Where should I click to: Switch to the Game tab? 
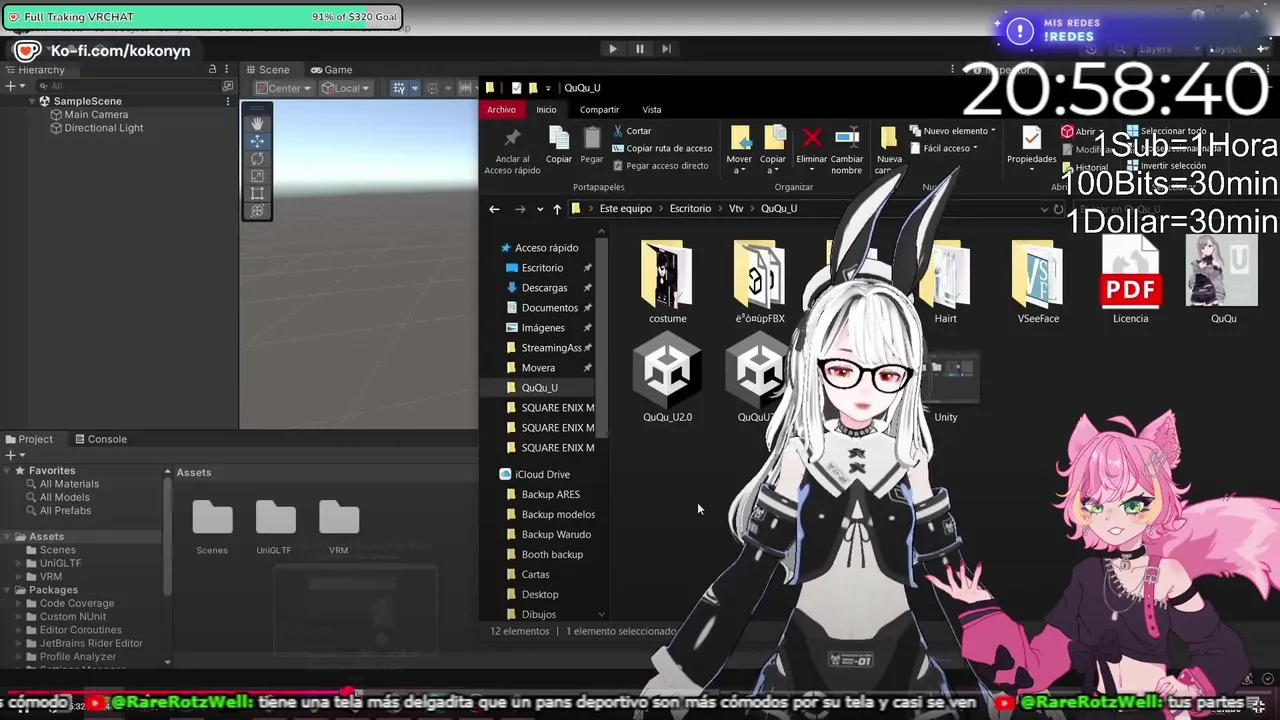click(331, 70)
